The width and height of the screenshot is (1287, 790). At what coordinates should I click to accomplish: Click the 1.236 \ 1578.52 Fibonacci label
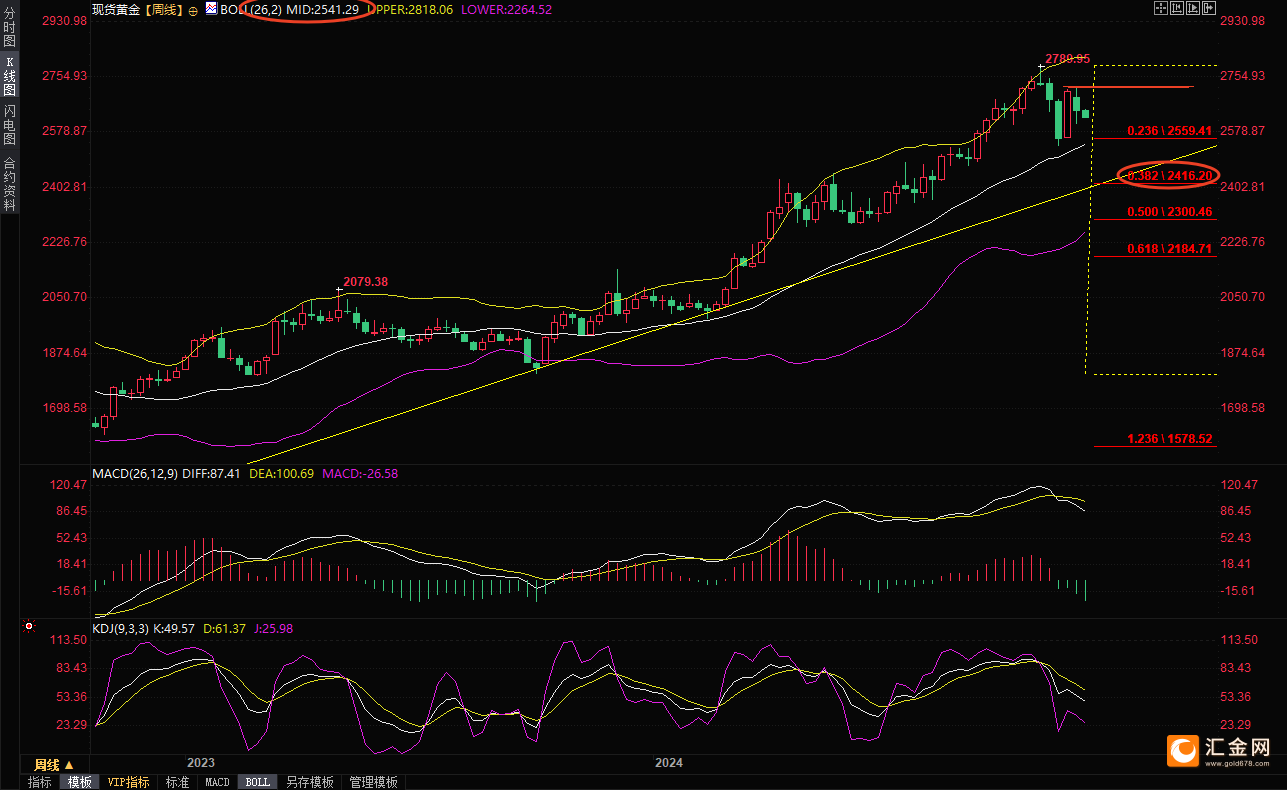(1169, 439)
